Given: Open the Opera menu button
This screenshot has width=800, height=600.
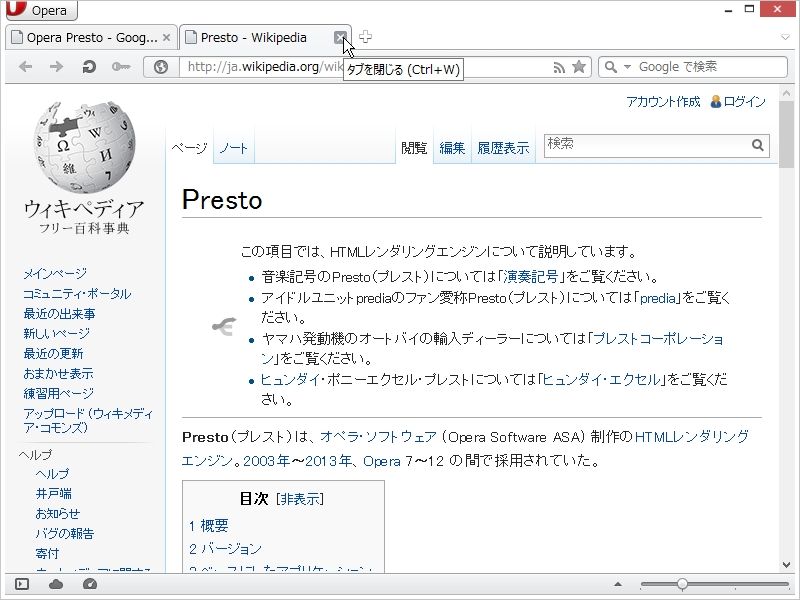Looking at the screenshot, I should [41, 10].
